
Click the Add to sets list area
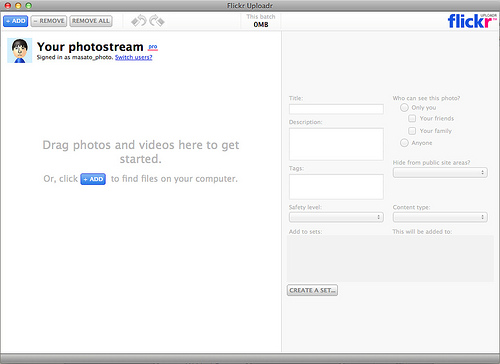[390, 258]
